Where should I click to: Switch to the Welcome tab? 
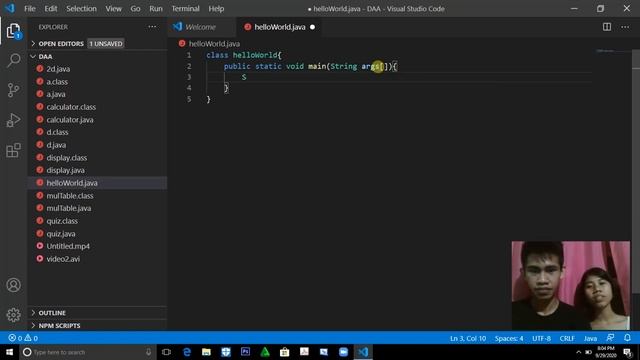tap(202, 27)
